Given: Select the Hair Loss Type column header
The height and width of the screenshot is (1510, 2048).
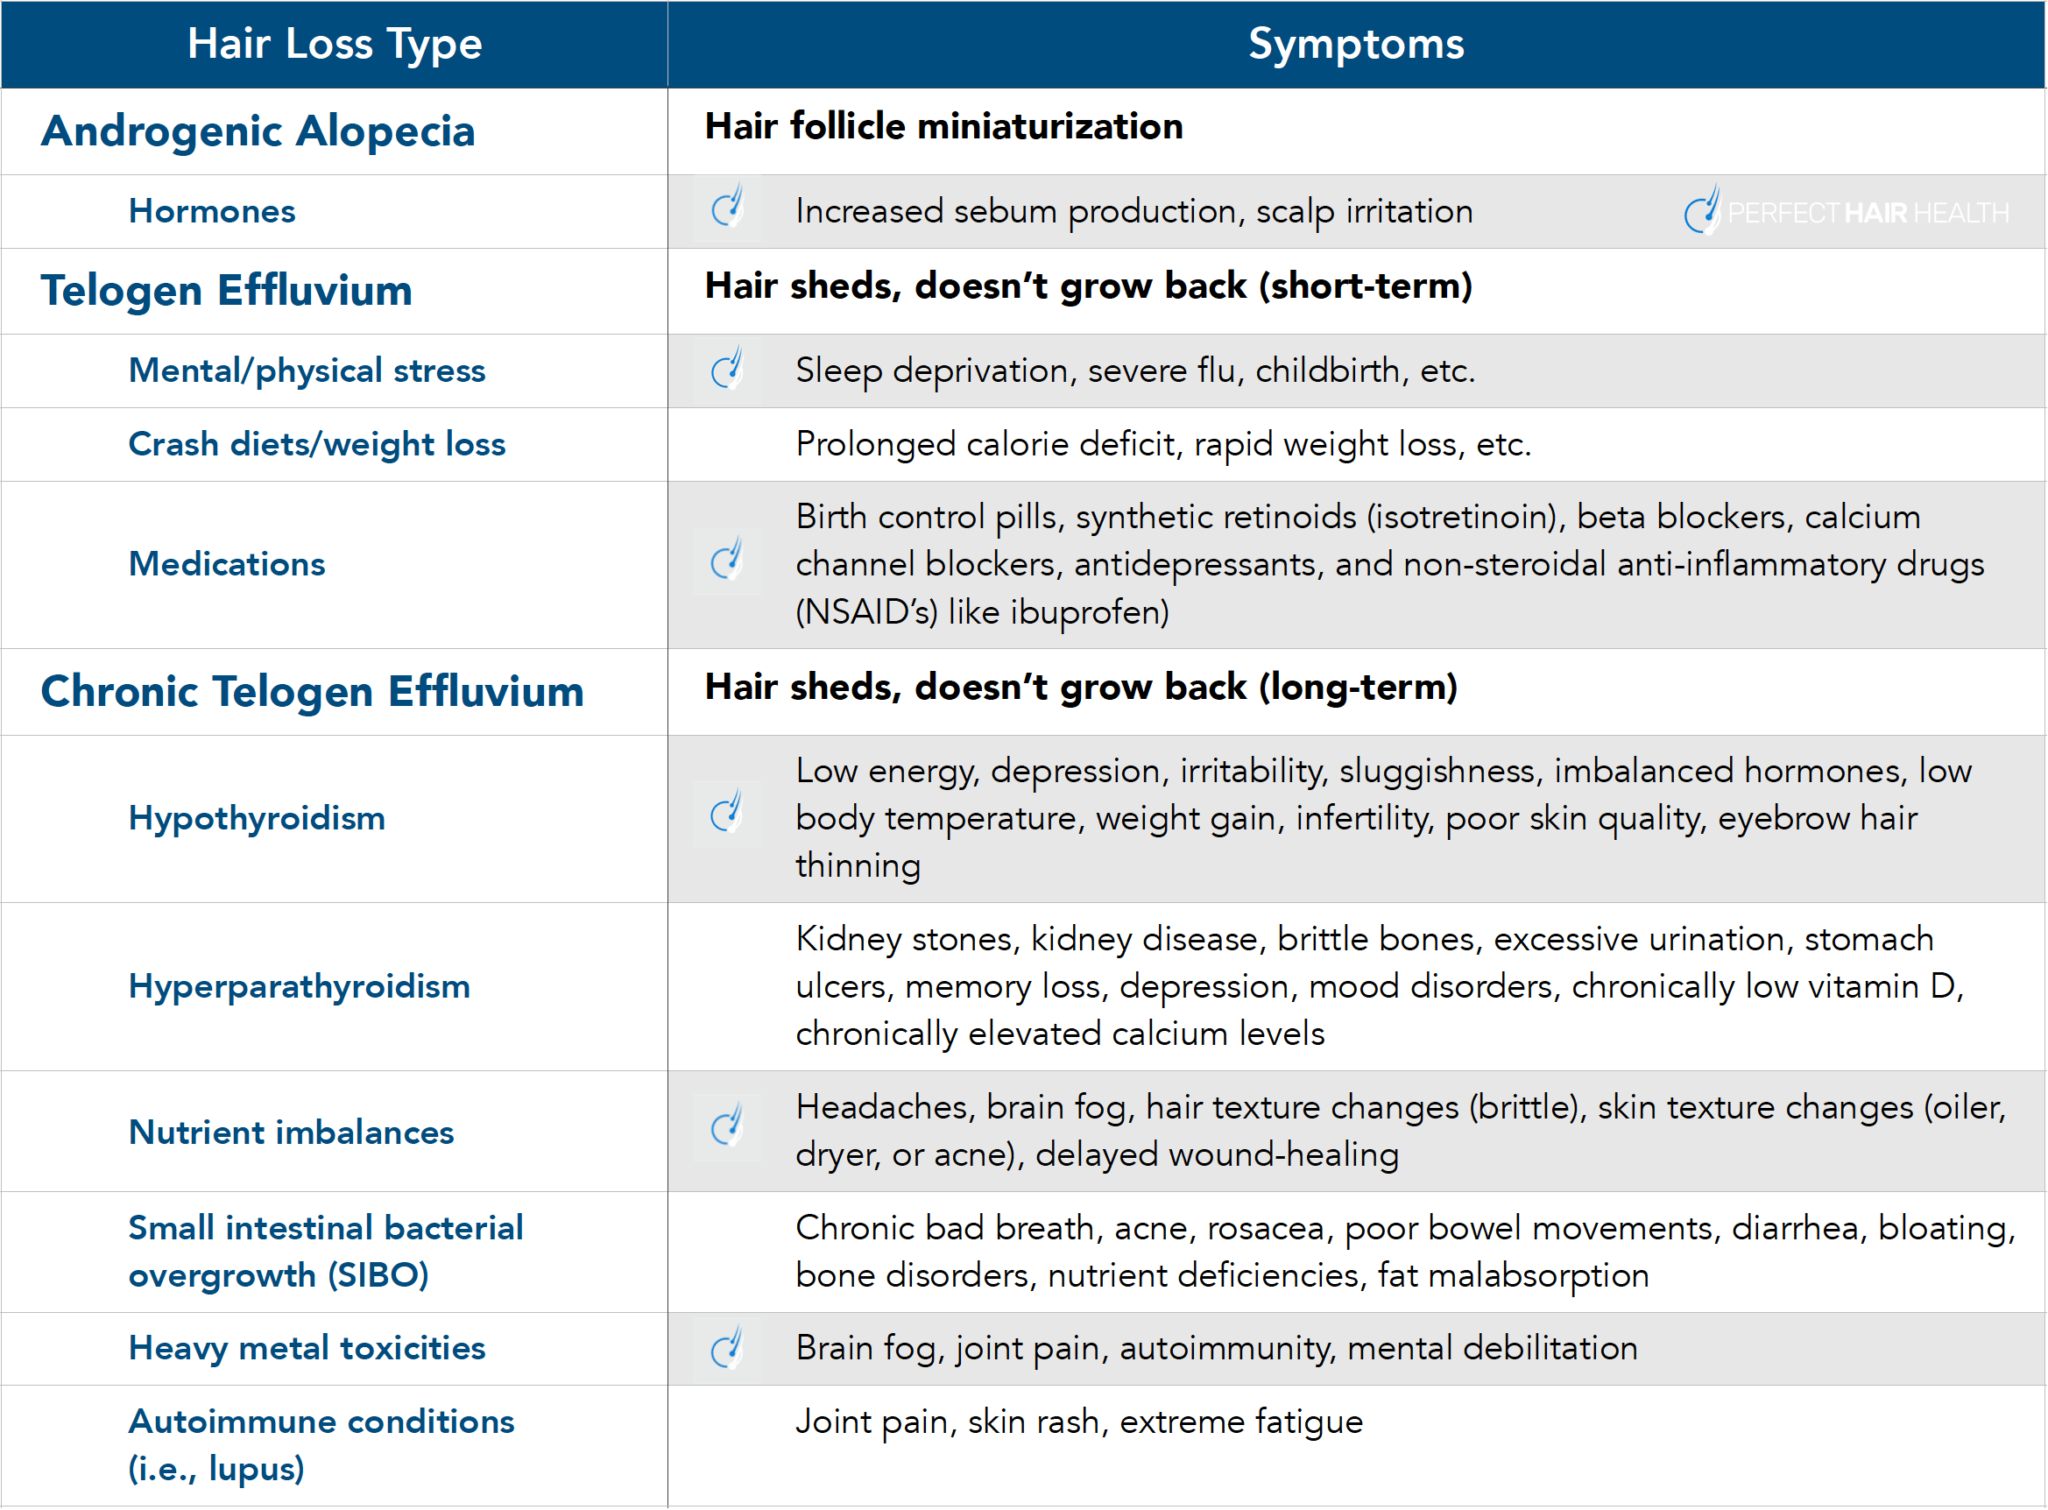Looking at the screenshot, I should click(x=334, y=44).
